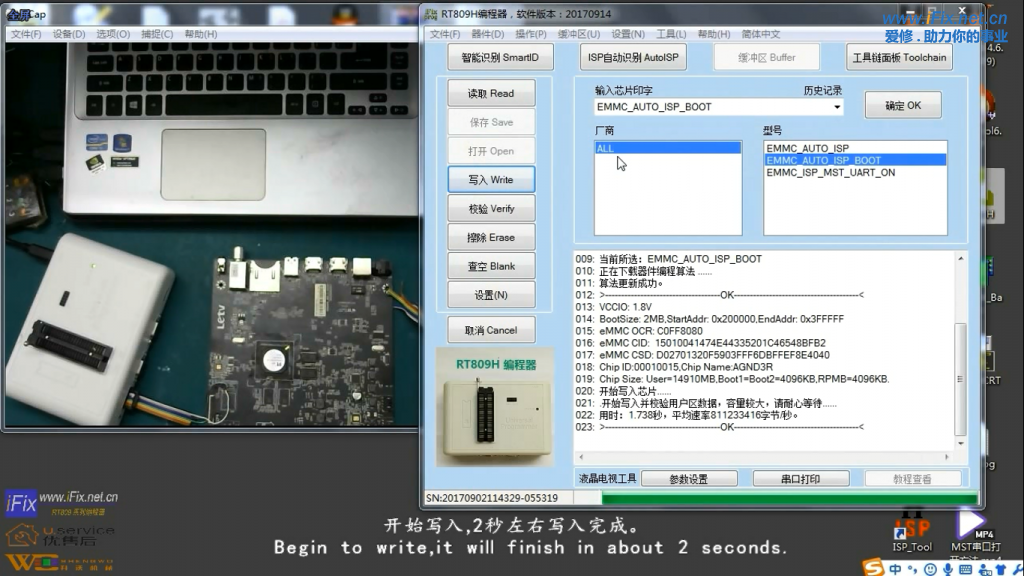The image size is (1024, 576).
Task: Select EMMC_AUTO_ISP in the model list
Action: [x=807, y=148]
